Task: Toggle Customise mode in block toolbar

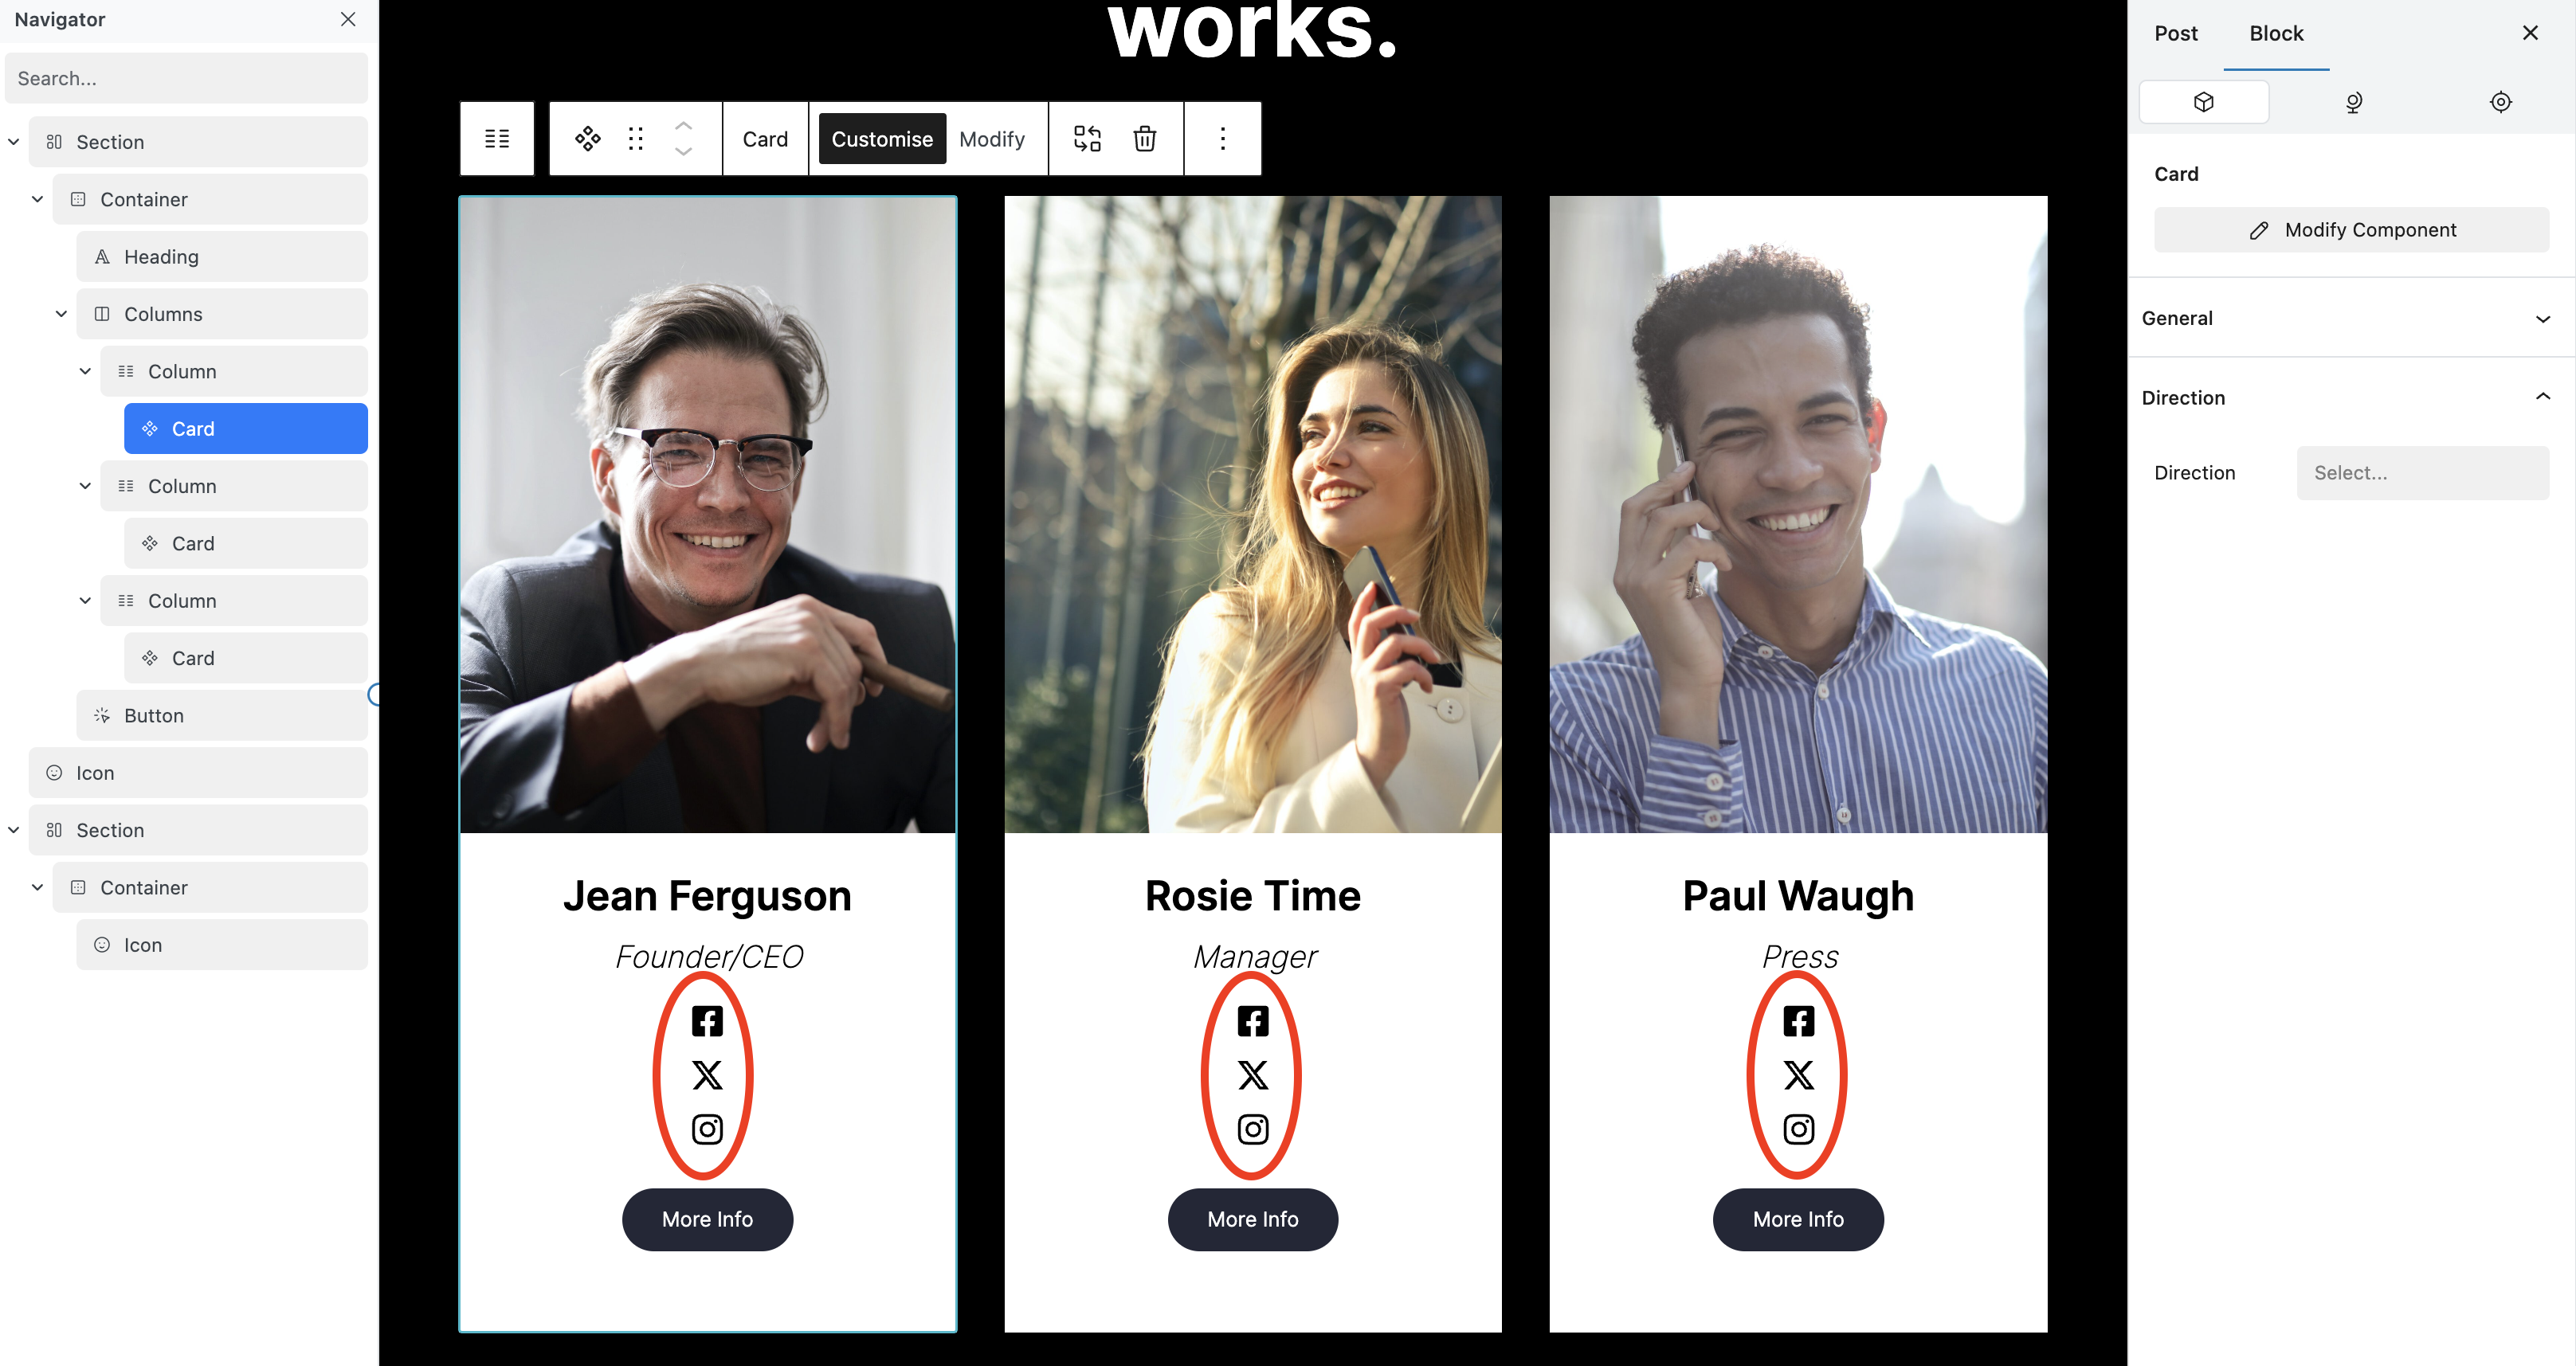Action: point(882,139)
